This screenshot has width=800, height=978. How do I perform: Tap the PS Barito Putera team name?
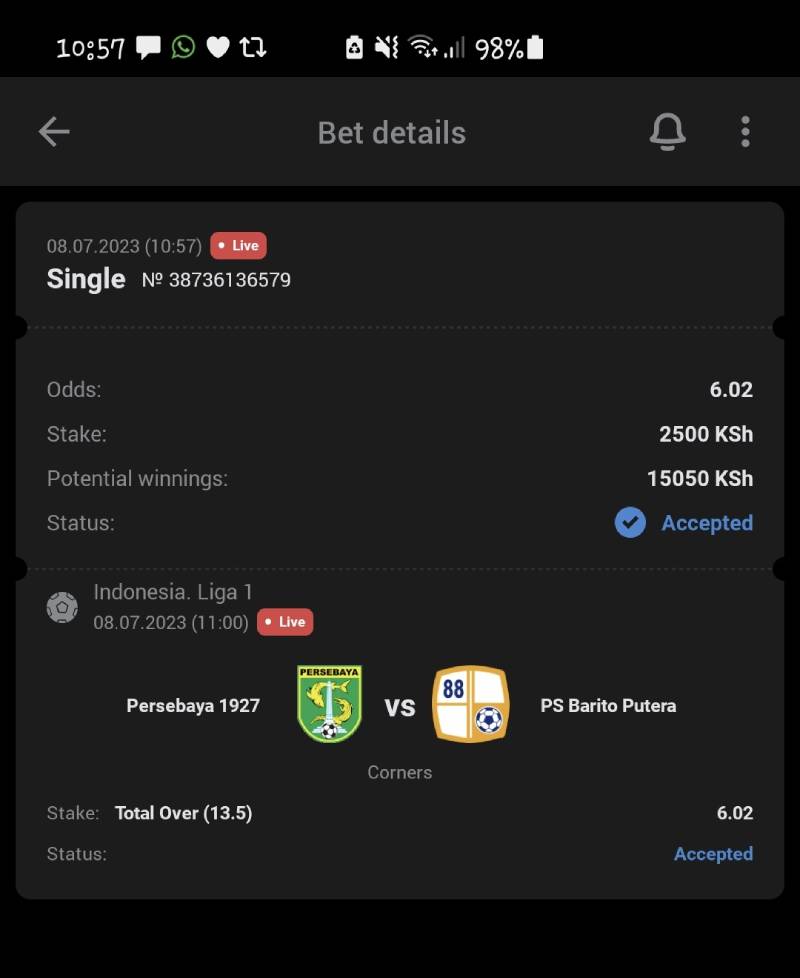click(x=608, y=706)
